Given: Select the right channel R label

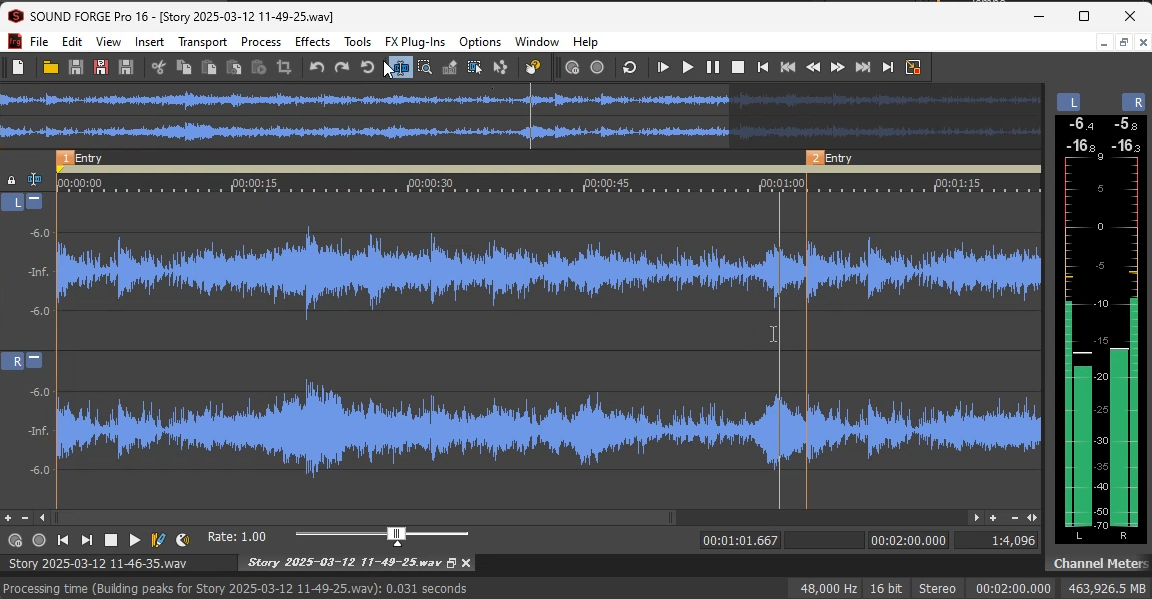Looking at the screenshot, I should [12, 362].
